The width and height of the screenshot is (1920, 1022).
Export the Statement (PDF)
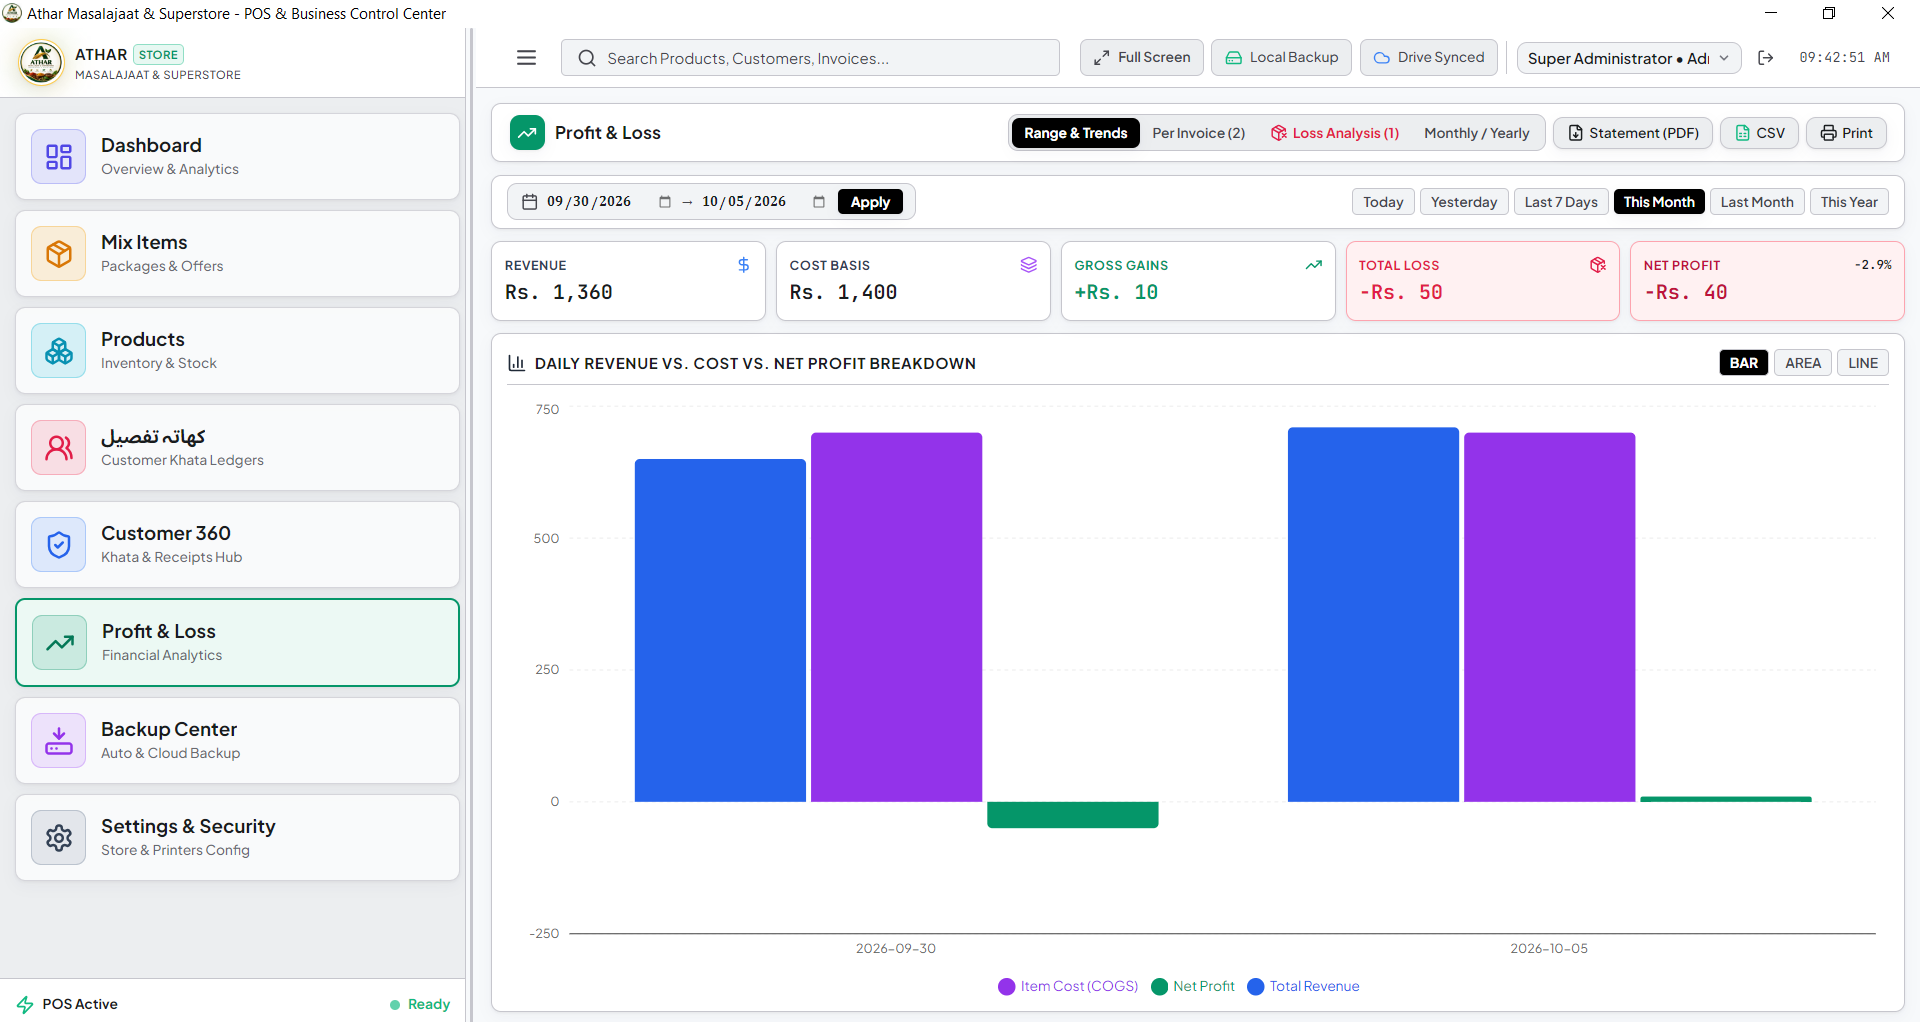click(1633, 133)
